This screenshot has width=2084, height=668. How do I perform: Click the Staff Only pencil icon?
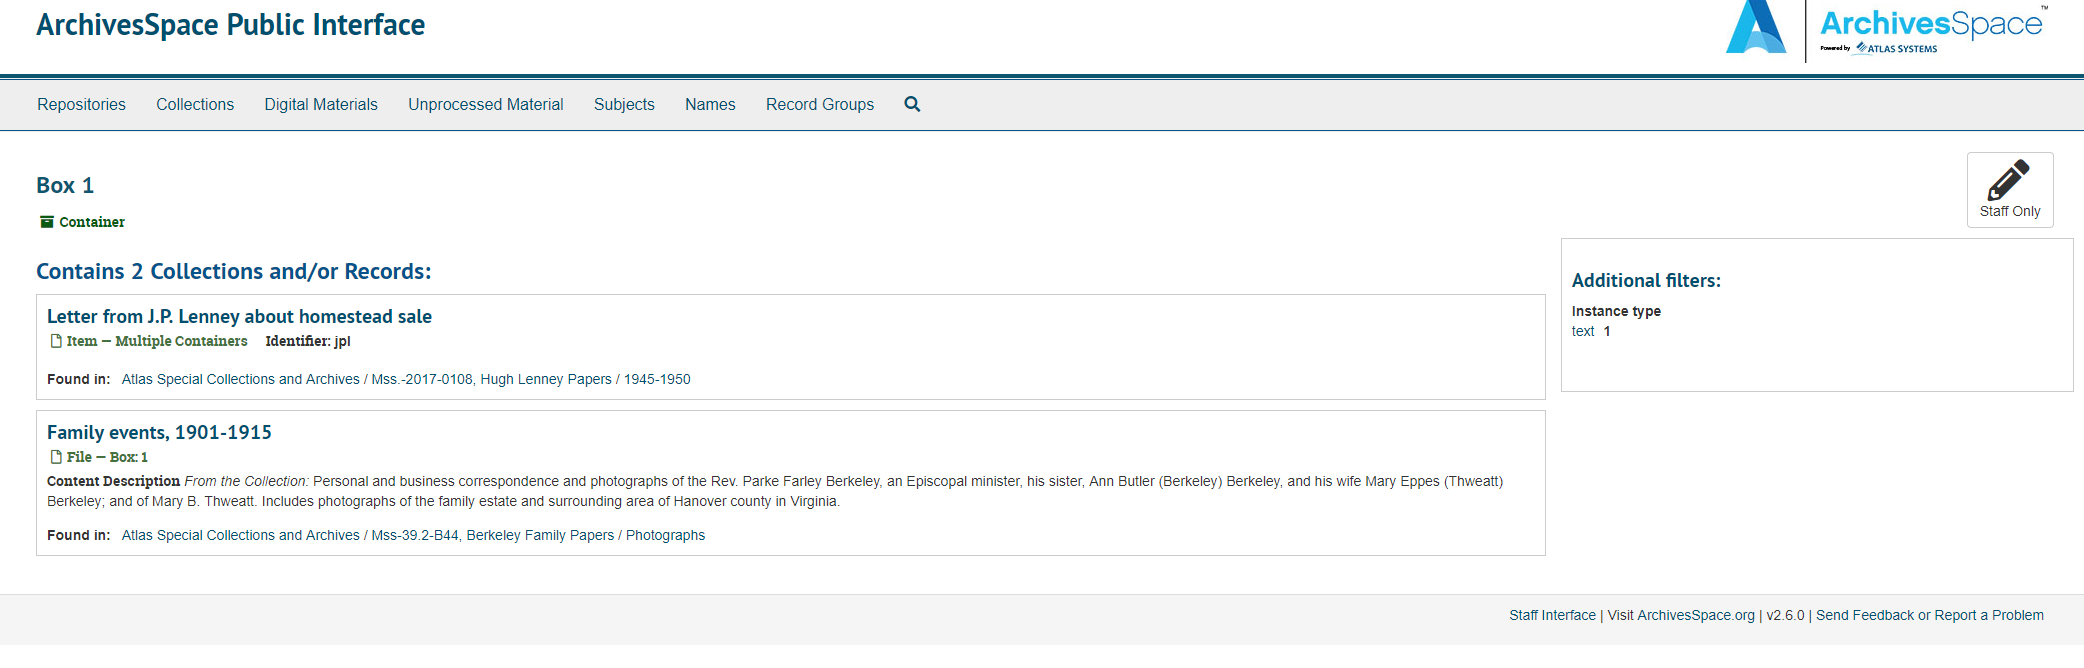click(x=2009, y=181)
